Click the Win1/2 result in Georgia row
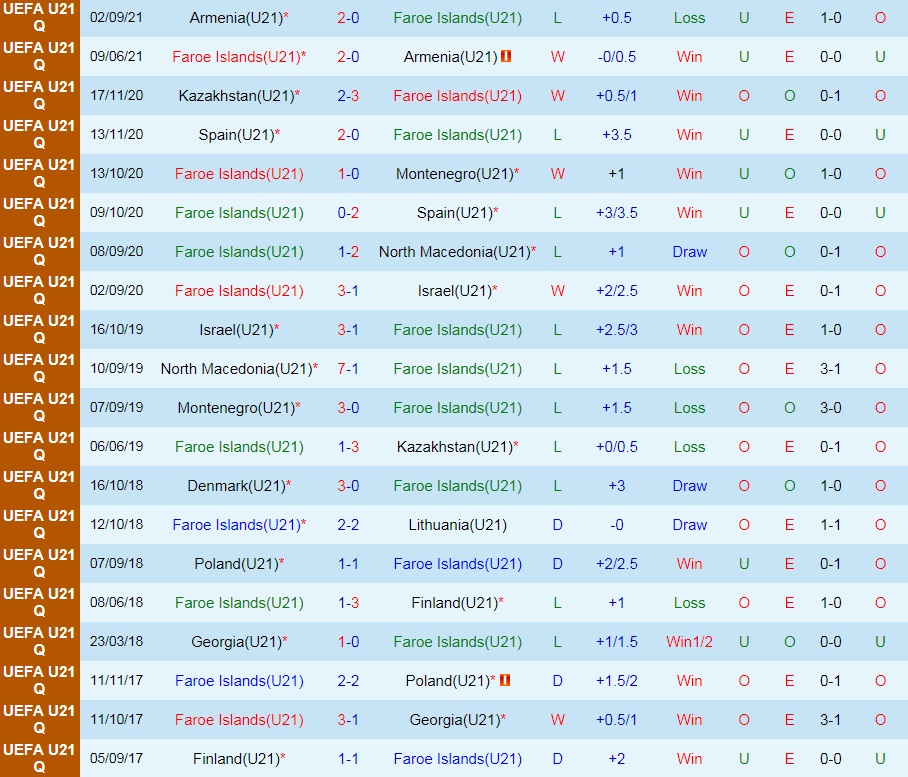The image size is (908, 777). [x=689, y=642]
